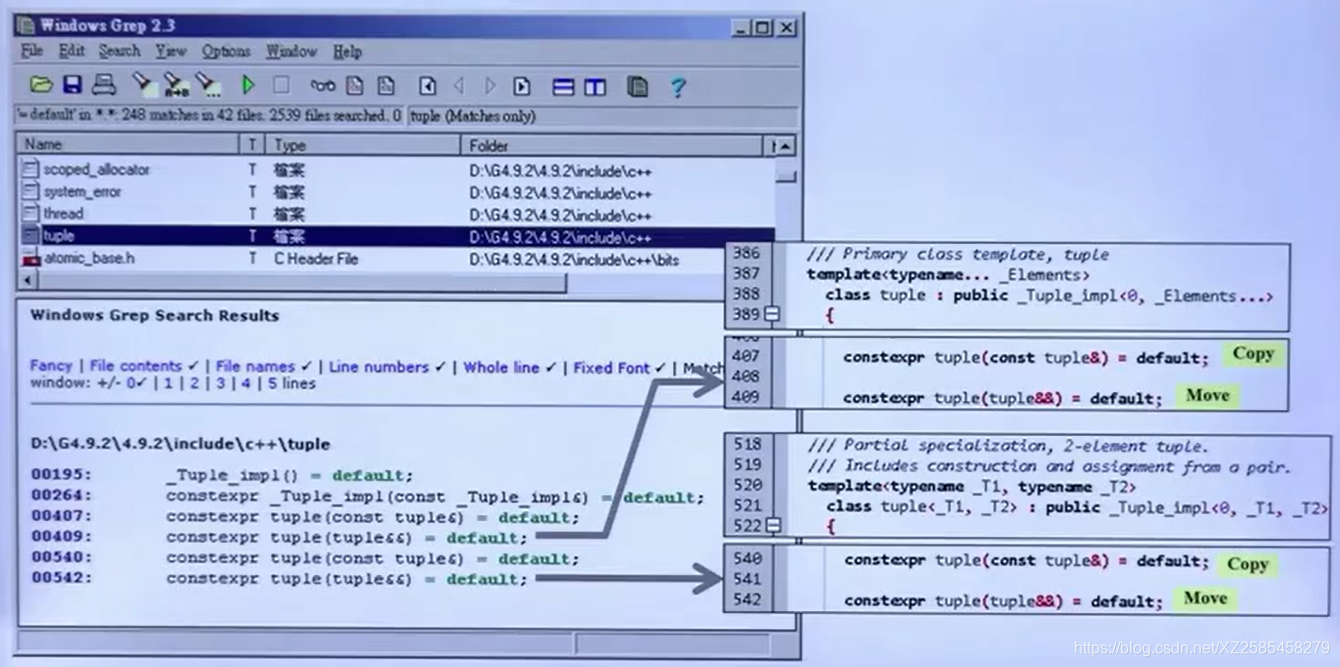This screenshot has width=1340, height=667.
Task: Click the tuple row file icon
Action: point(31,236)
